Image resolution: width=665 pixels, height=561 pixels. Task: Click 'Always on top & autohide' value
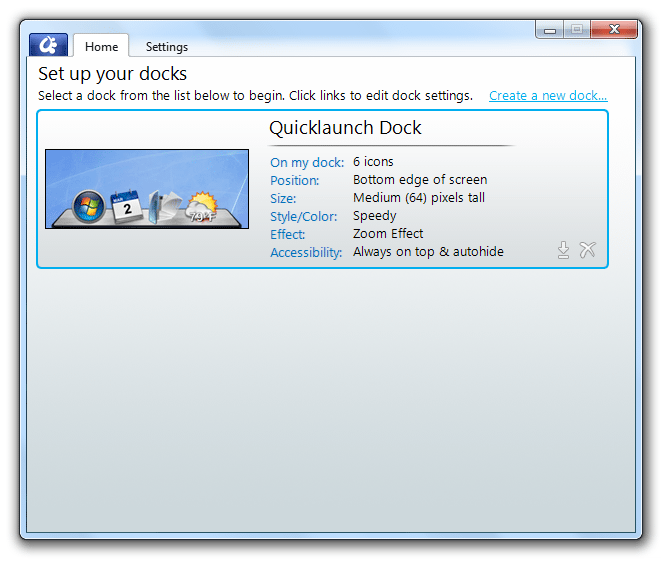click(x=428, y=251)
